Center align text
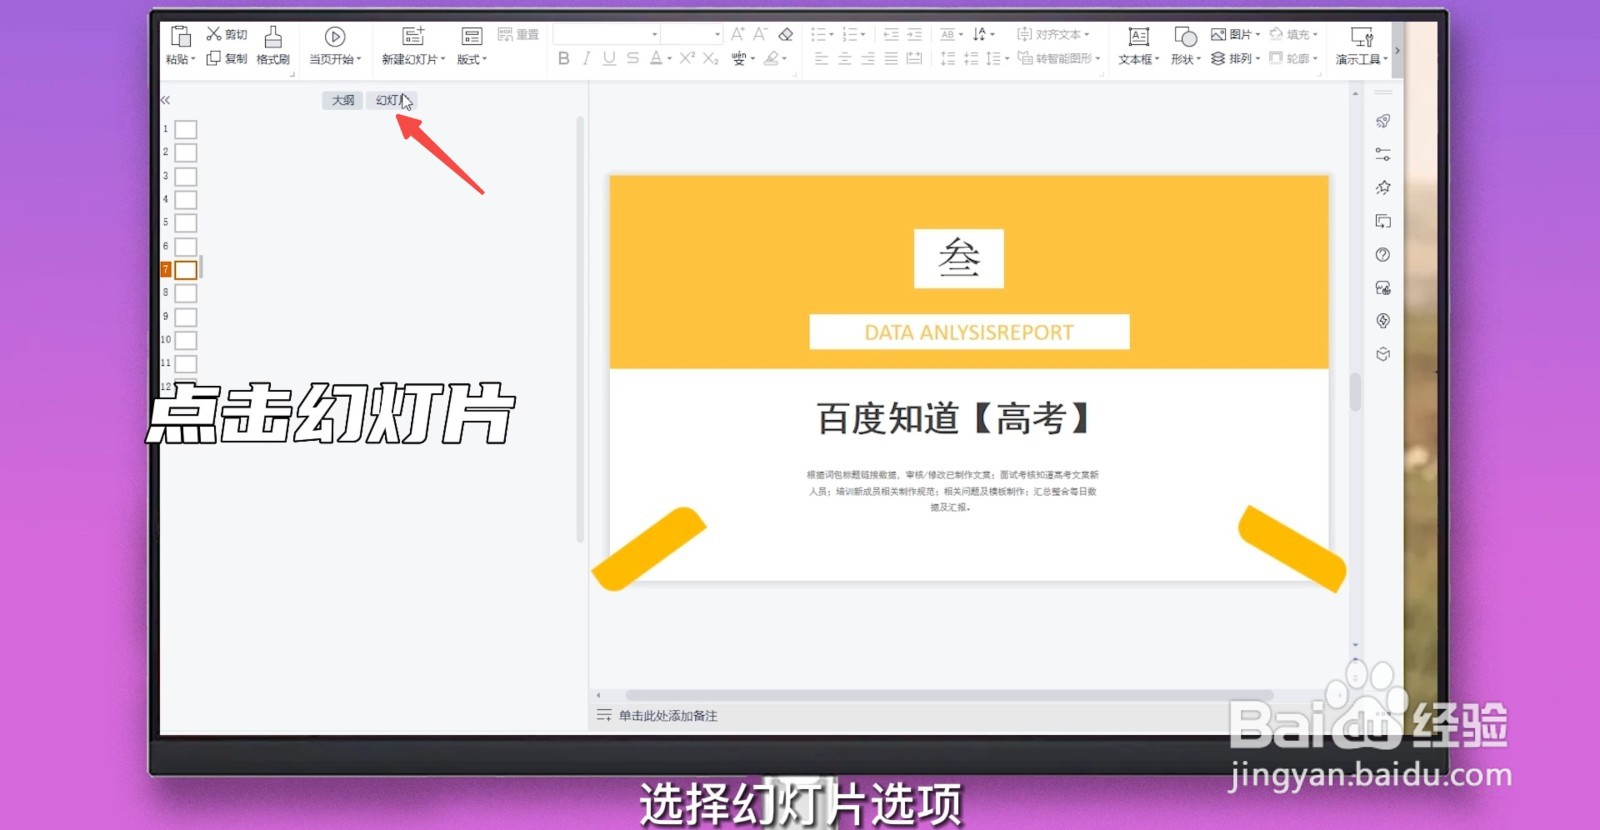 click(x=845, y=59)
